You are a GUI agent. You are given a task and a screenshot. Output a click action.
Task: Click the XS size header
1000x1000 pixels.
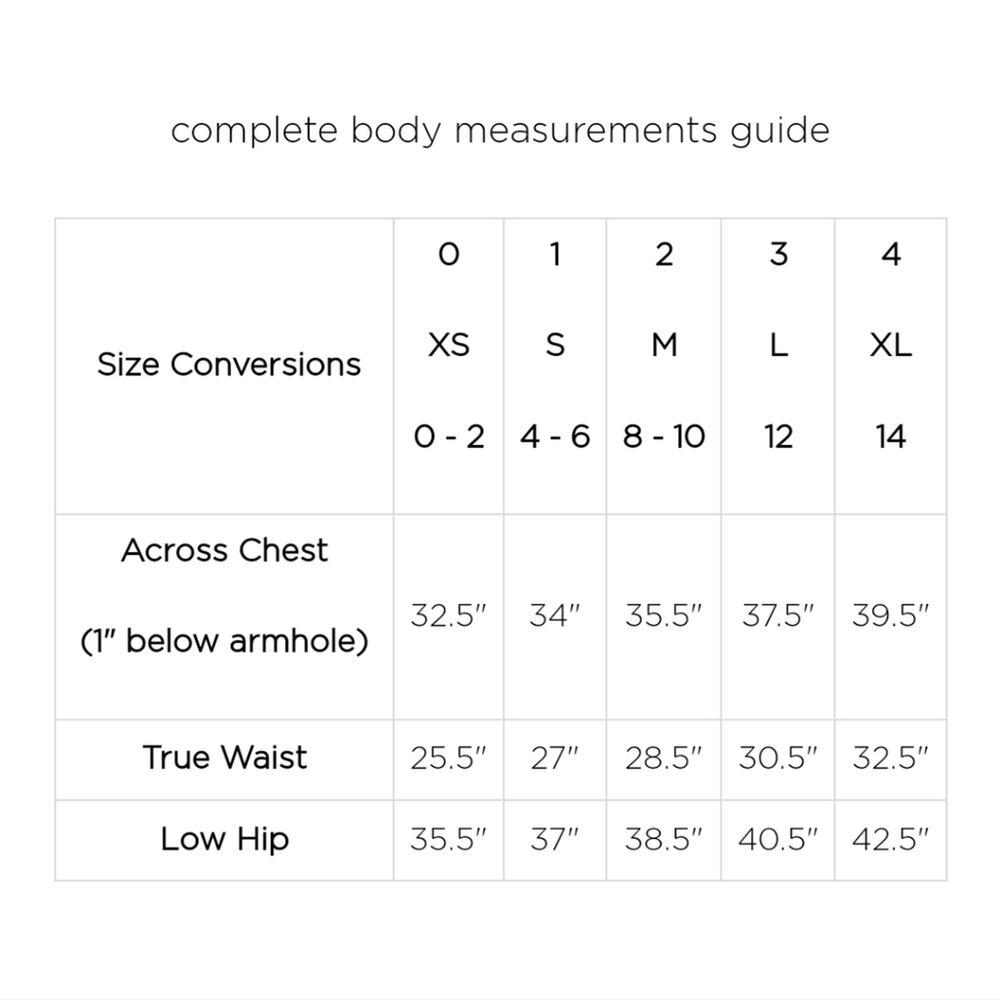pyautogui.click(x=449, y=345)
